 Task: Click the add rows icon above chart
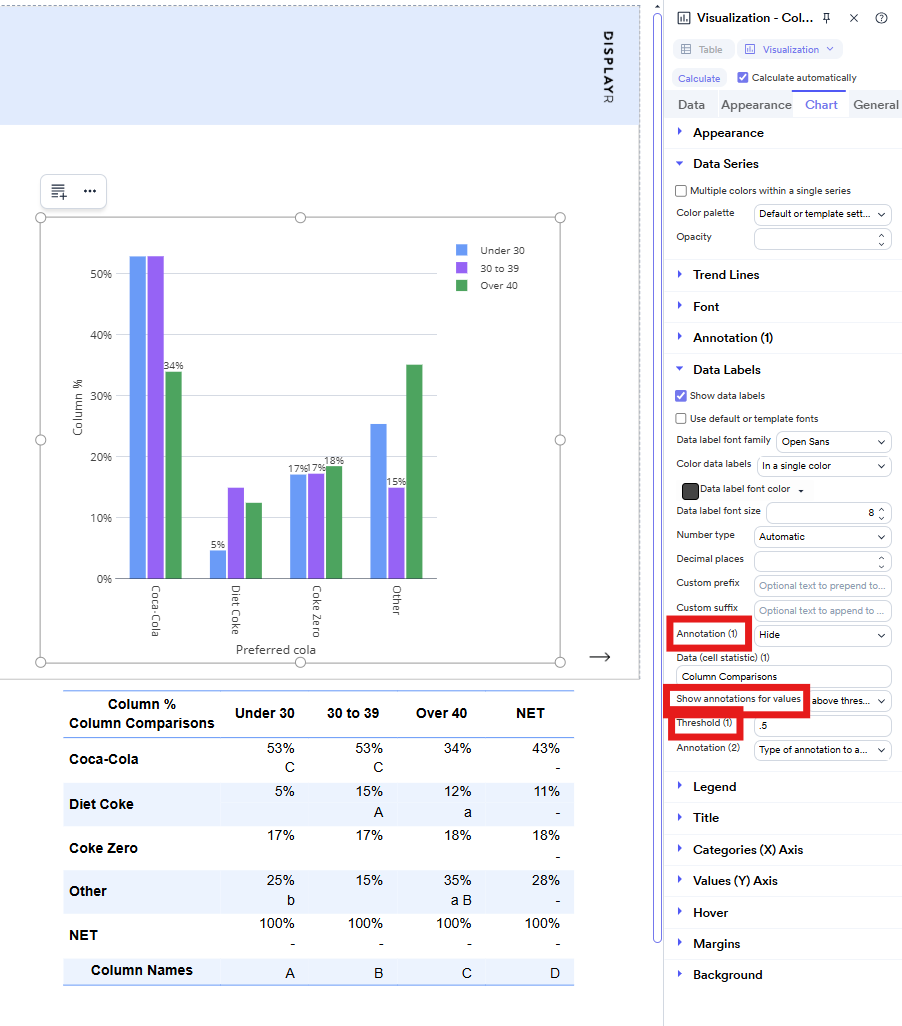coord(59,191)
